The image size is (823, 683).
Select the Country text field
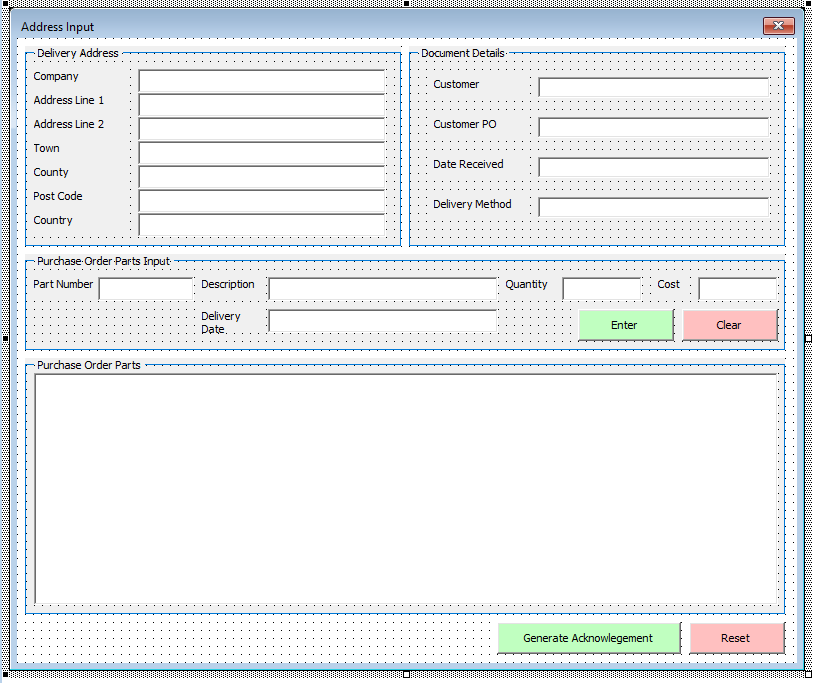click(x=261, y=225)
